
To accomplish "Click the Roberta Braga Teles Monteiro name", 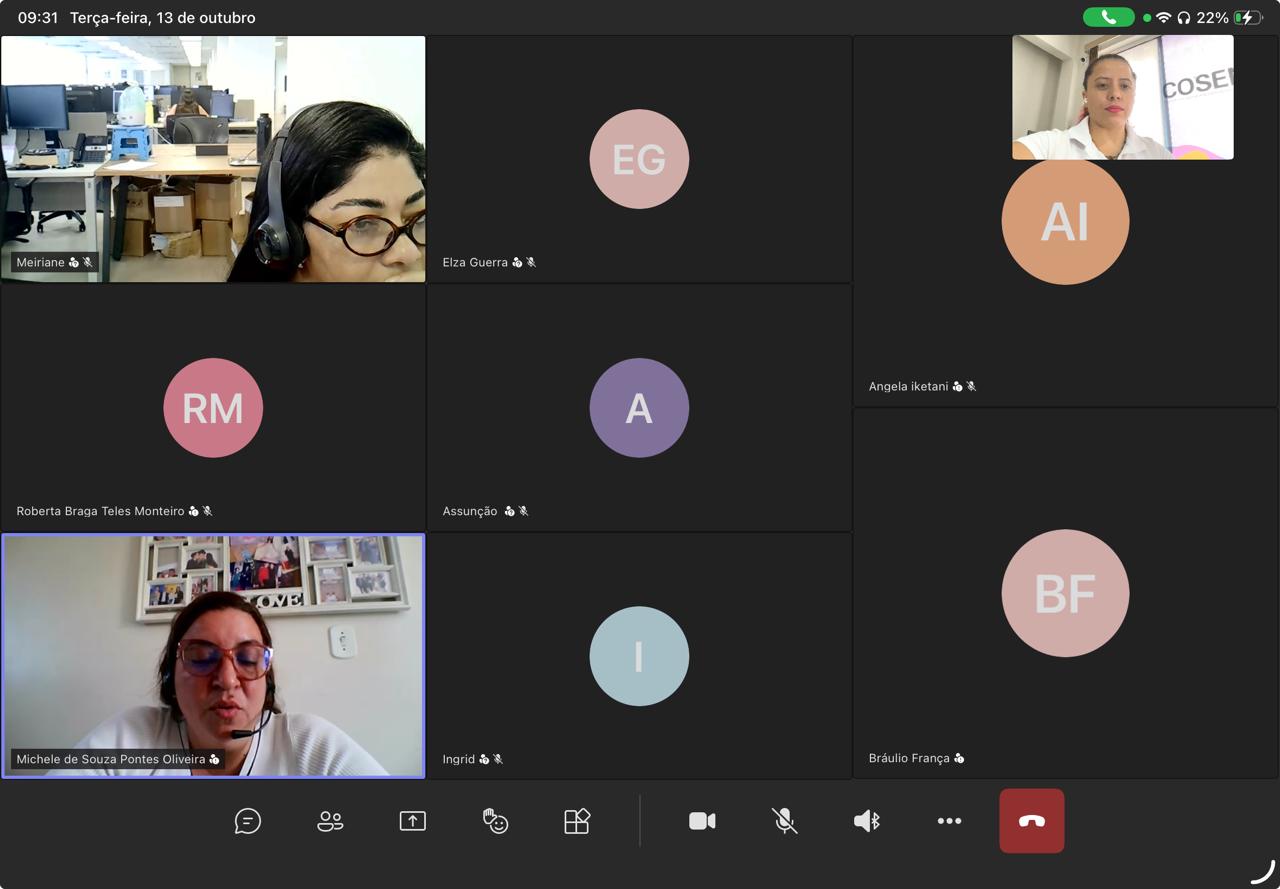I will (100, 511).
